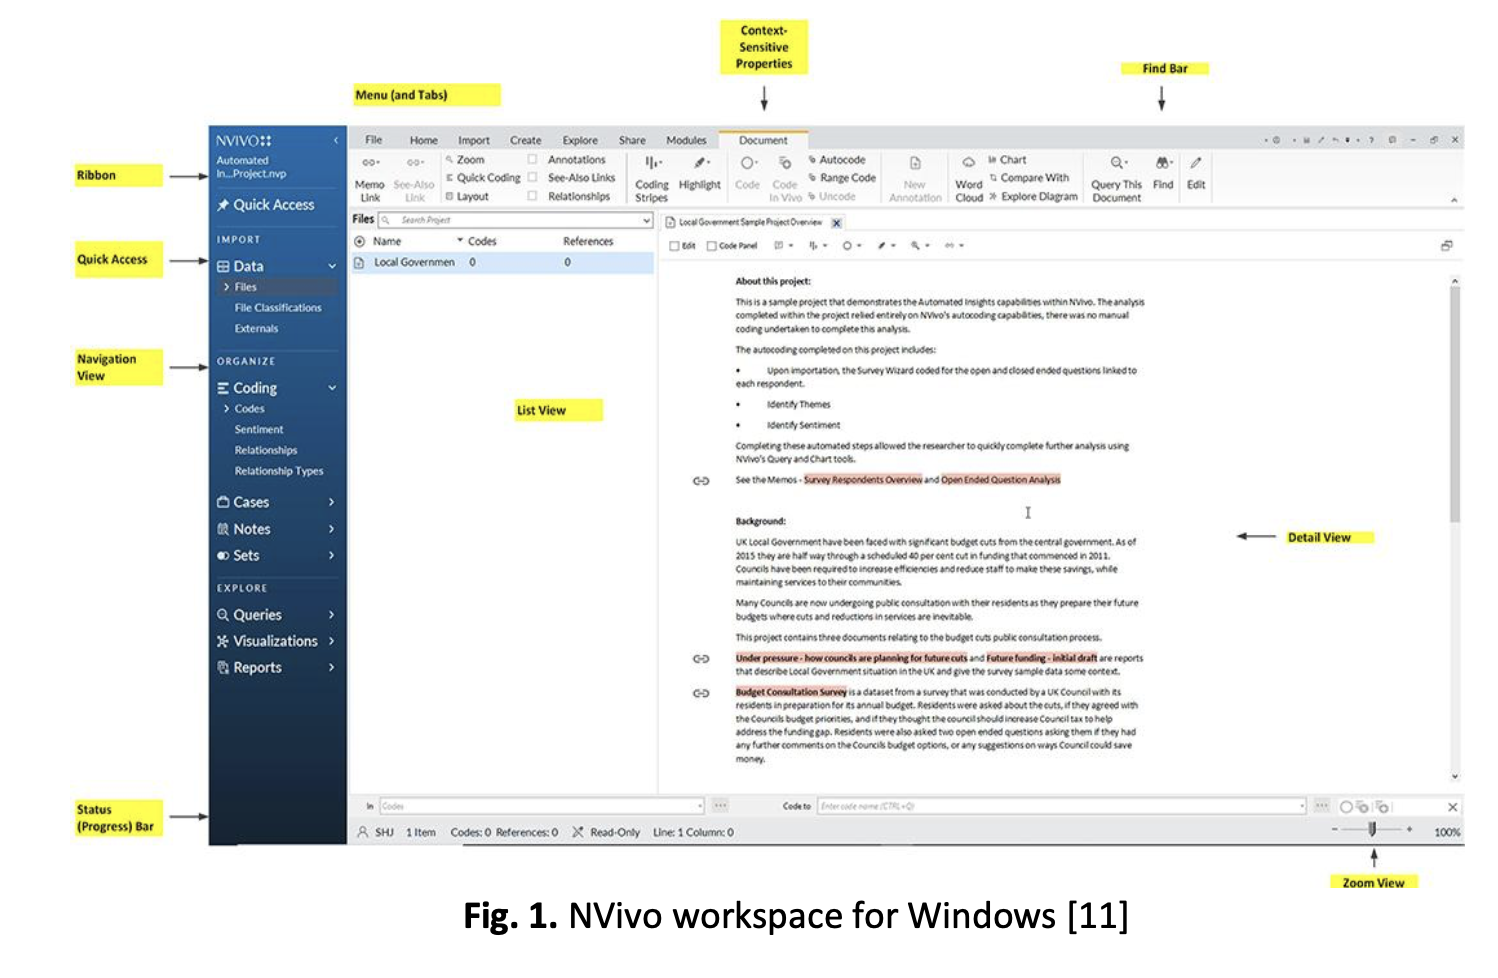Open the Code to field dropdown arrow
This screenshot has height=978, width=1498.
pyautogui.click(x=1302, y=806)
